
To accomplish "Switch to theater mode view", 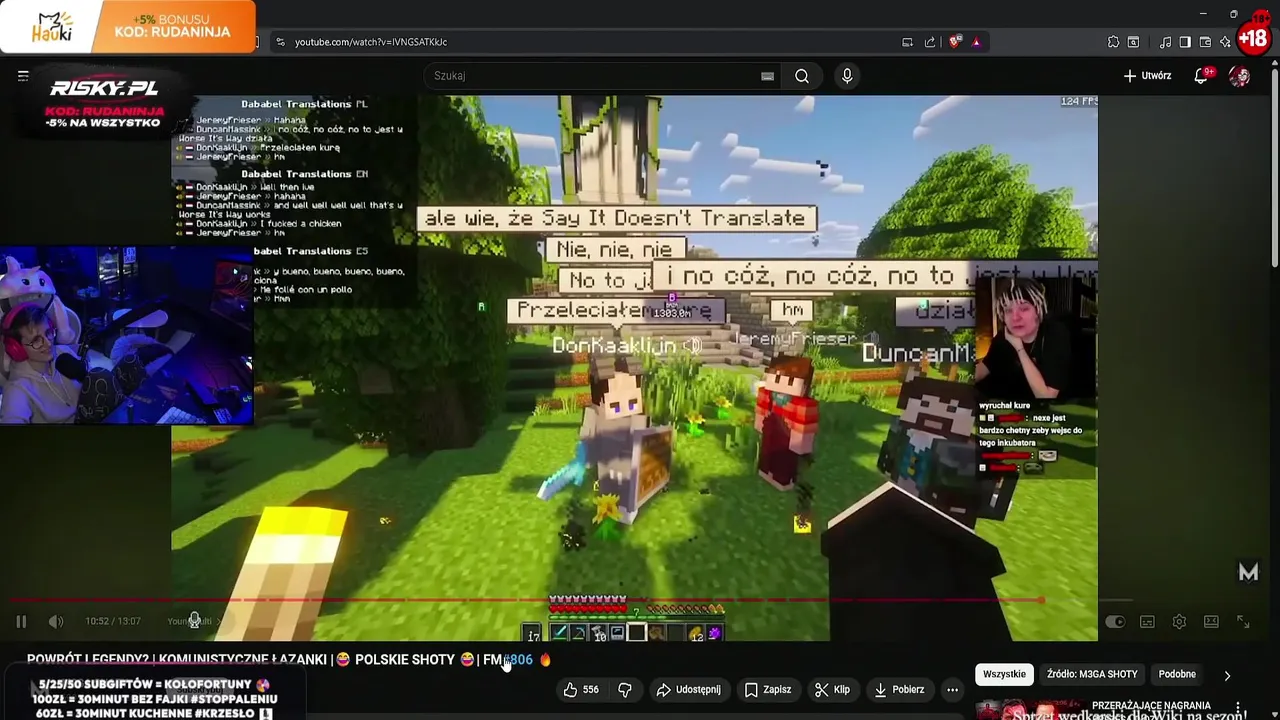I will point(1211,621).
